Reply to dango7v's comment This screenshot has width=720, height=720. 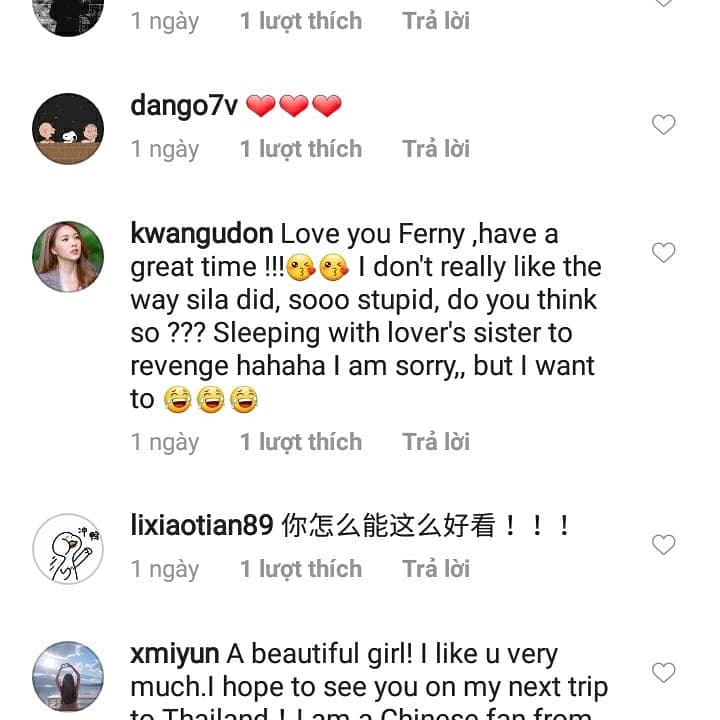tap(436, 149)
